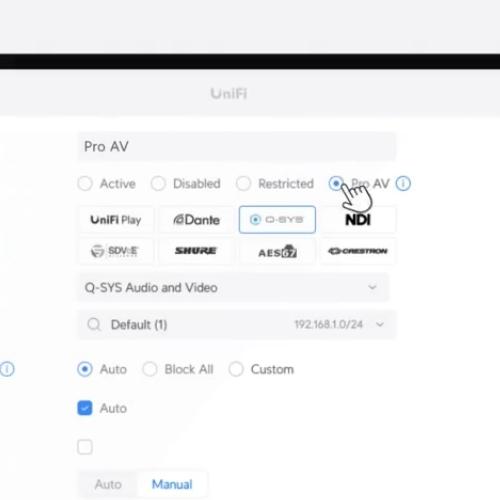Switch to the Manual segment tab

pyautogui.click(x=172, y=484)
